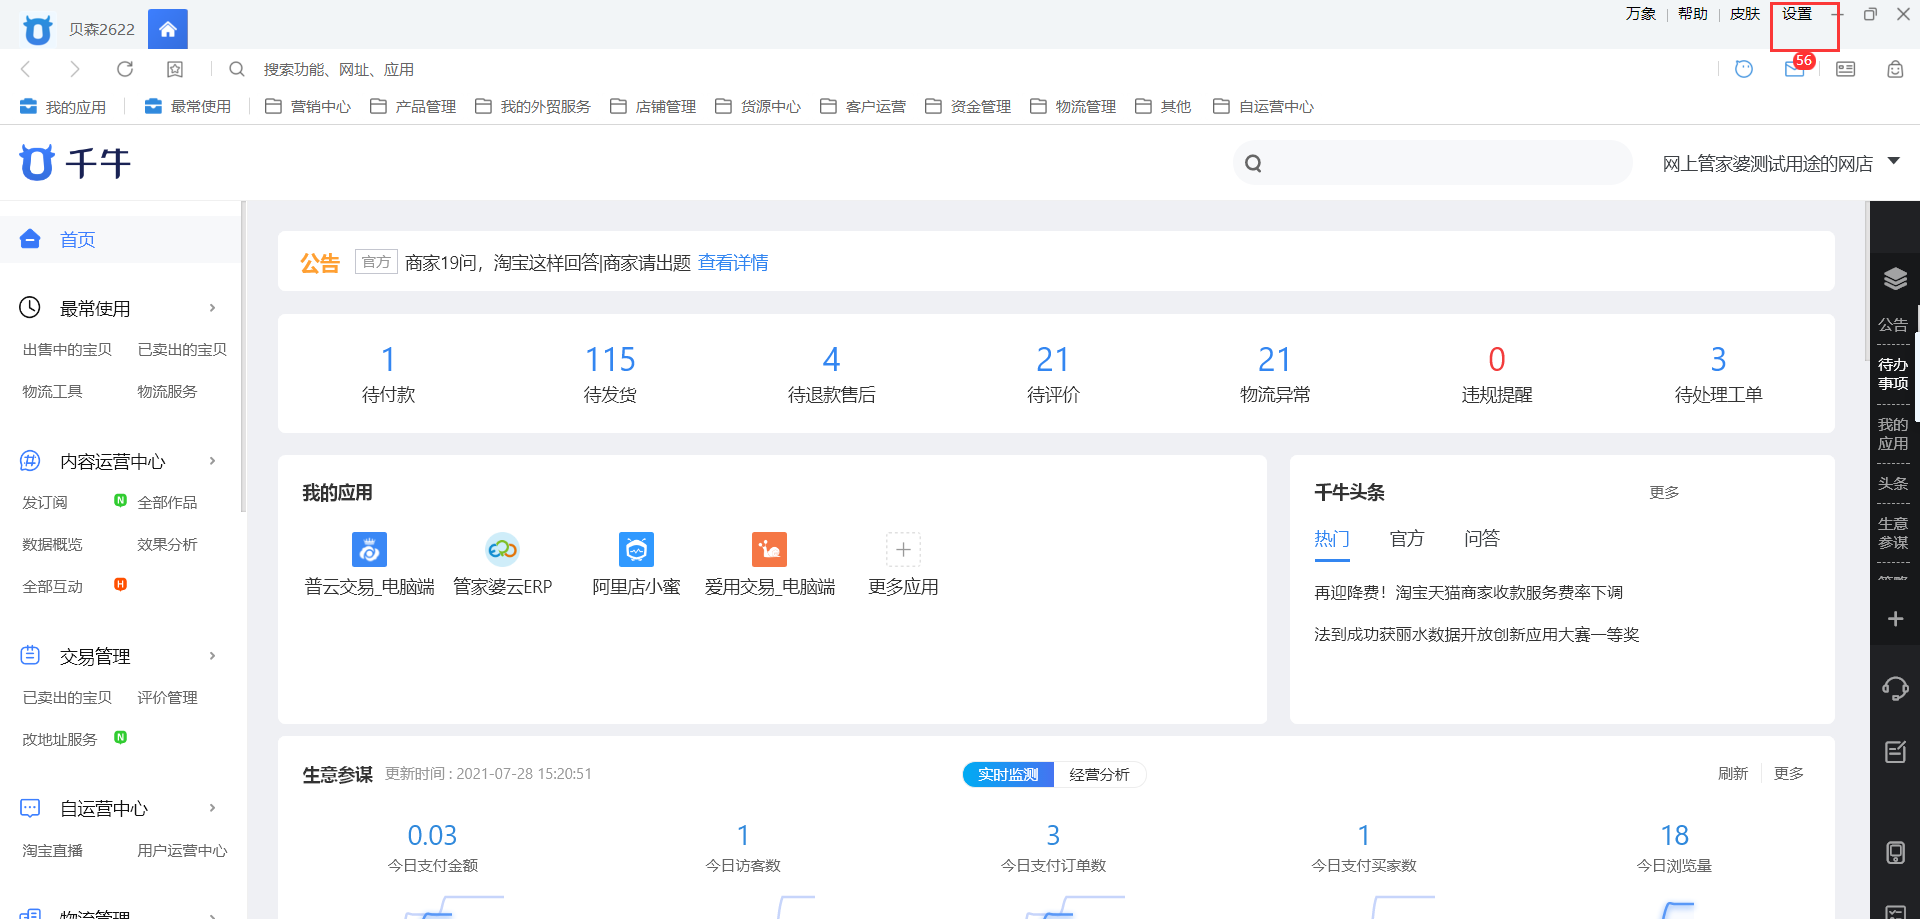View the 115 待发货 orders

tap(610, 373)
